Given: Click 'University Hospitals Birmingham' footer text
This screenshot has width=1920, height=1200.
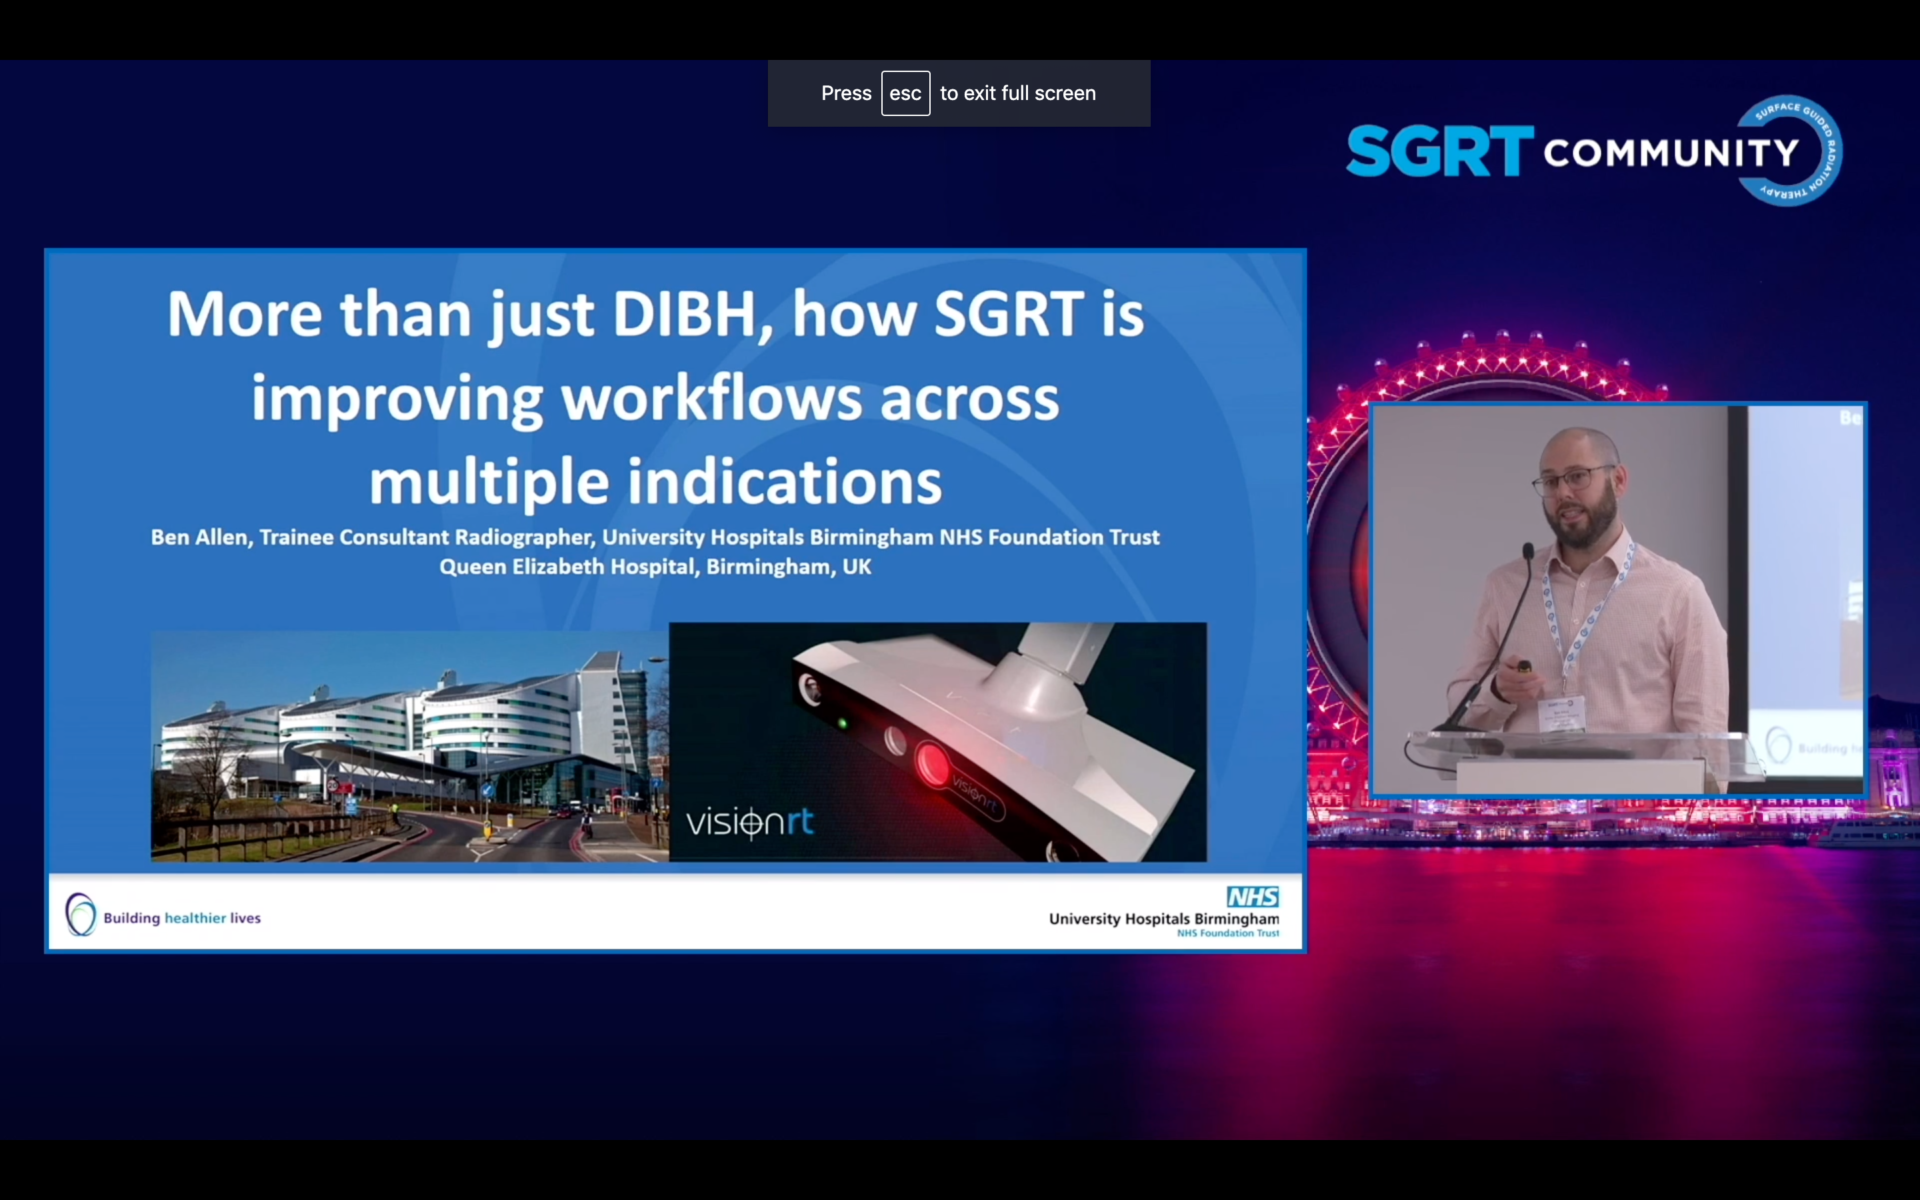Looking at the screenshot, I should tap(1163, 918).
